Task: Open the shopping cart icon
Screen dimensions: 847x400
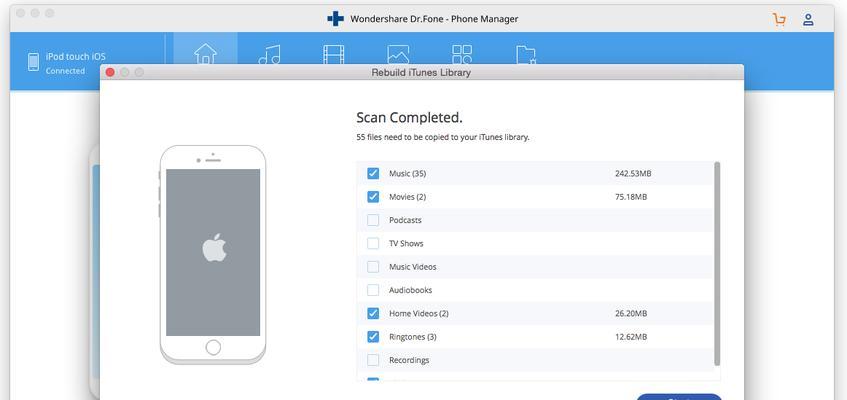Action: pyautogui.click(x=779, y=20)
